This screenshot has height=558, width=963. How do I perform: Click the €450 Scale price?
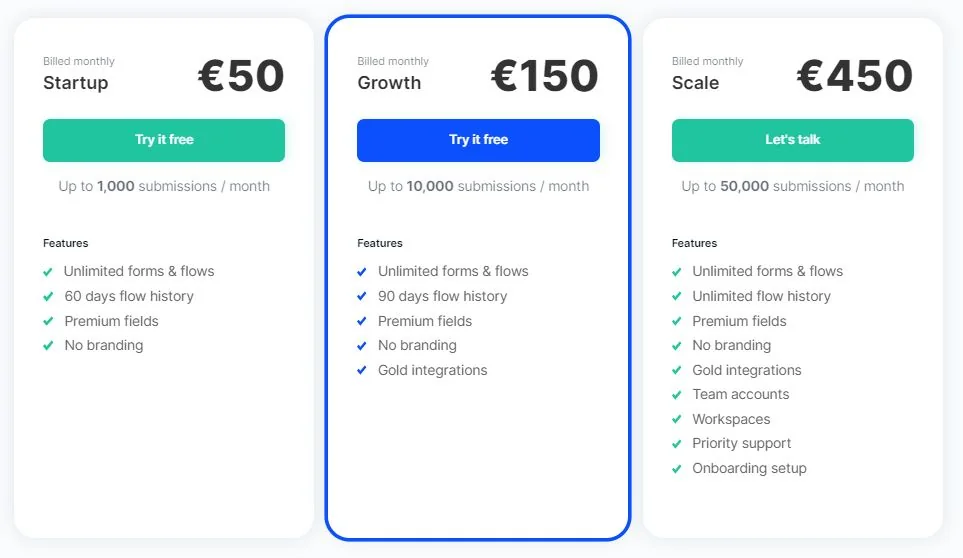point(855,76)
